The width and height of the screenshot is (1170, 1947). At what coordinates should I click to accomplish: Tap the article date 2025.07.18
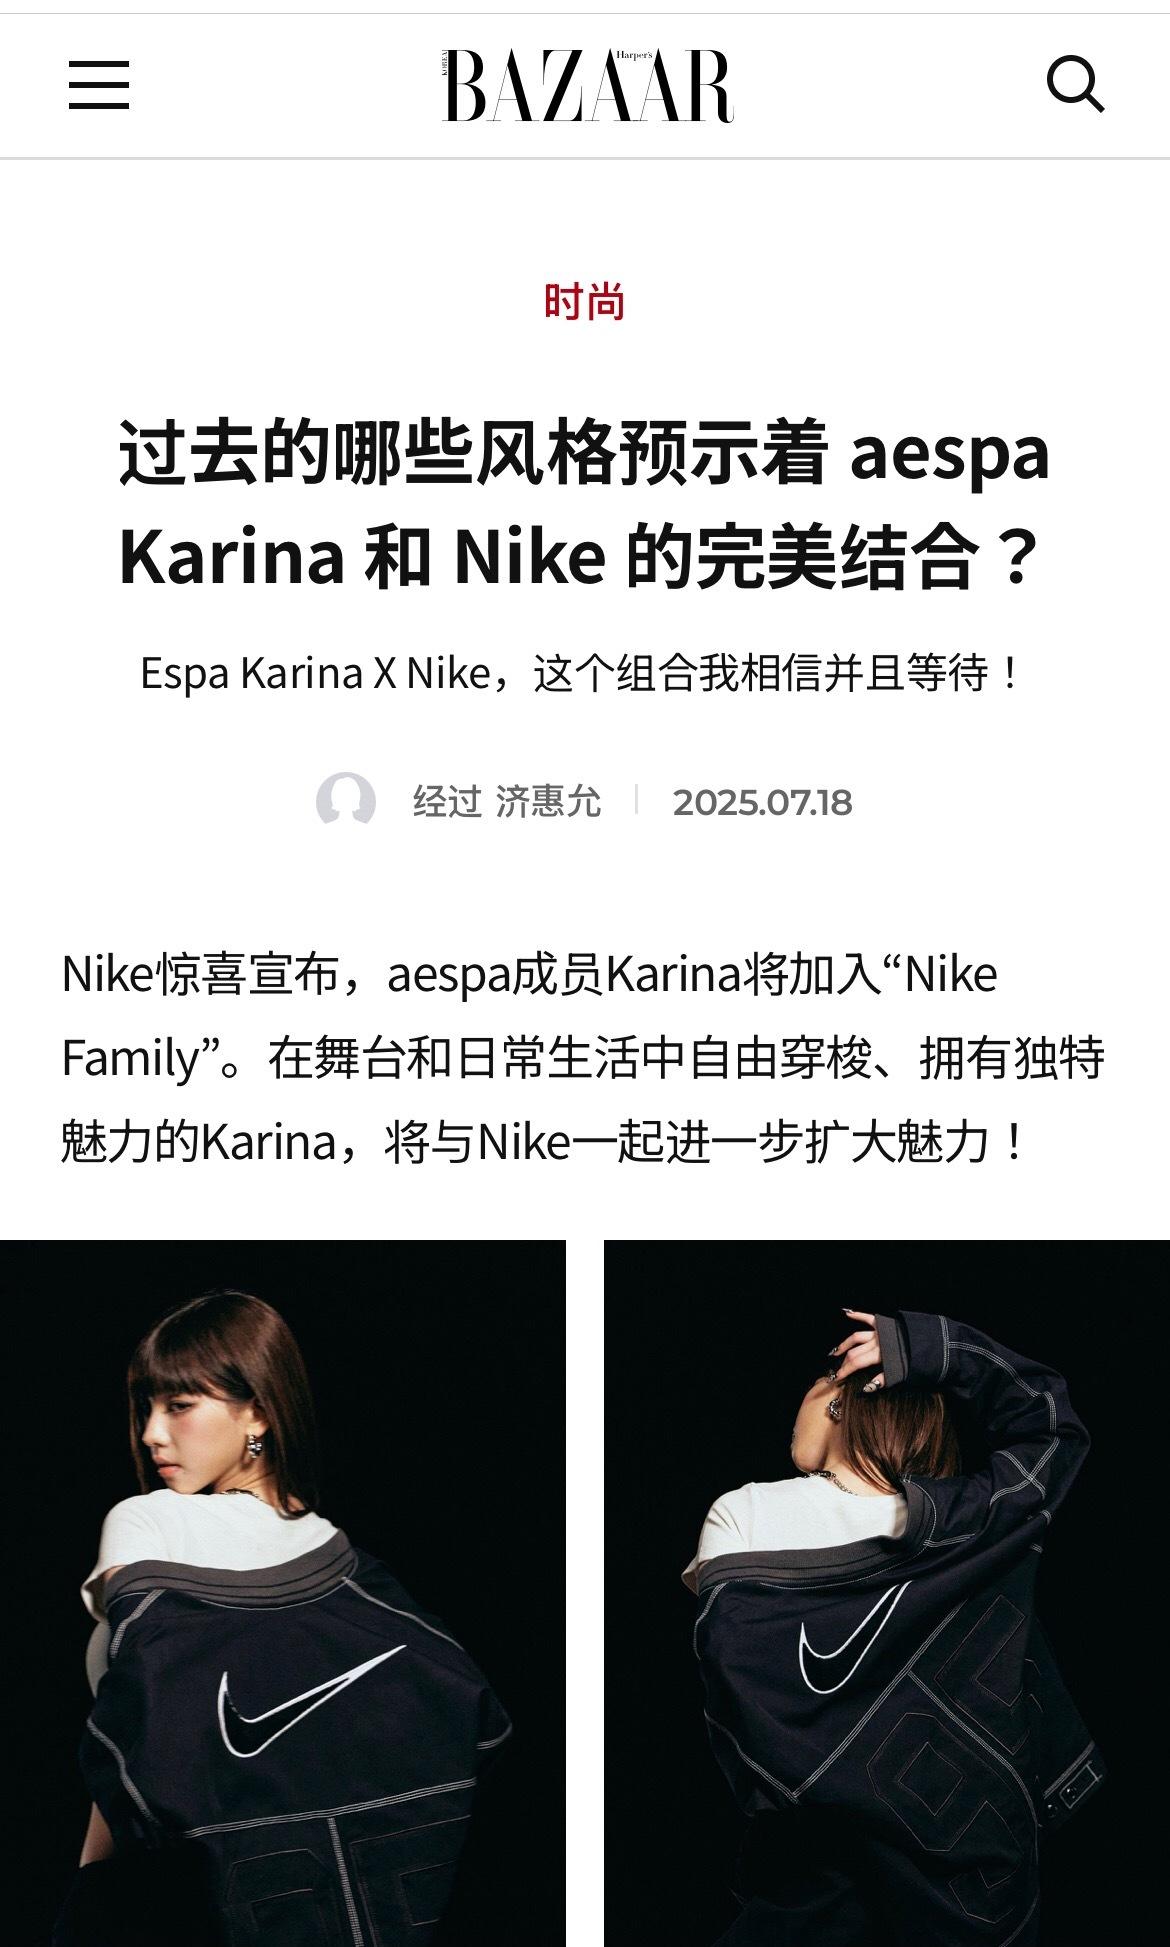(x=762, y=802)
